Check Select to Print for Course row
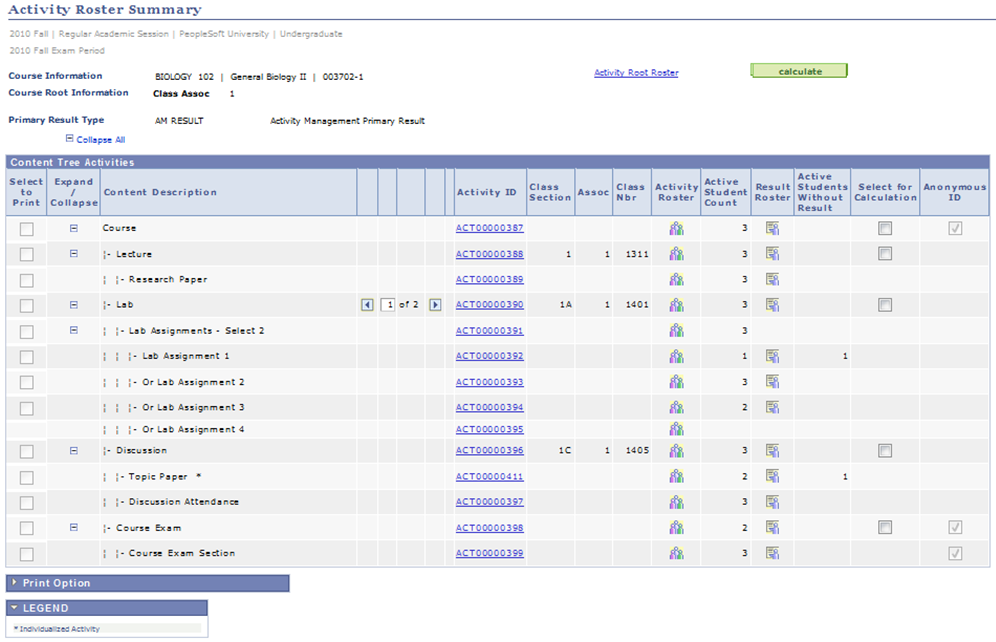 (27, 229)
